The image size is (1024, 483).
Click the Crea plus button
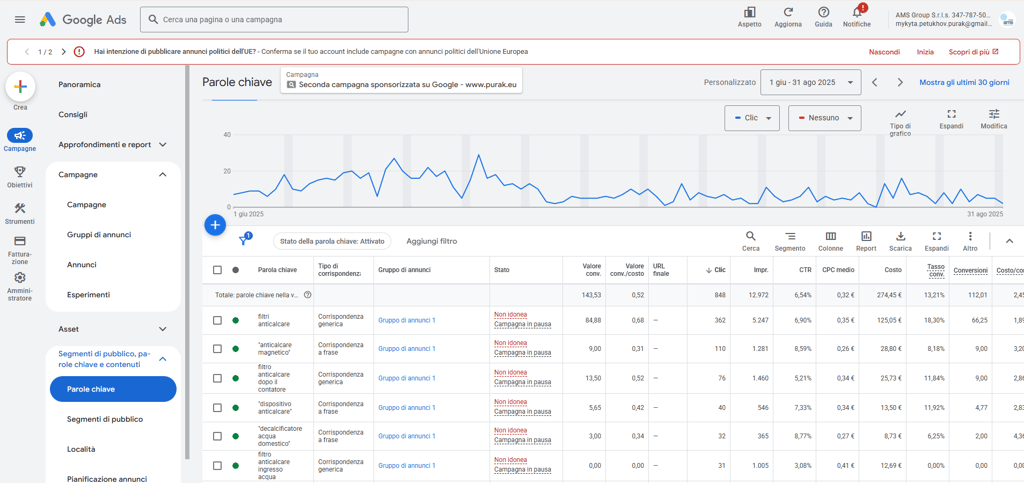pyautogui.click(x=20, y=87)
